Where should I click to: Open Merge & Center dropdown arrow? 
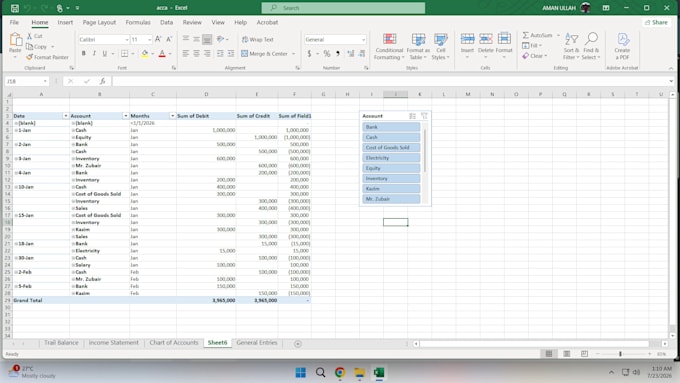pyautogui.click(x=294, y=54)
